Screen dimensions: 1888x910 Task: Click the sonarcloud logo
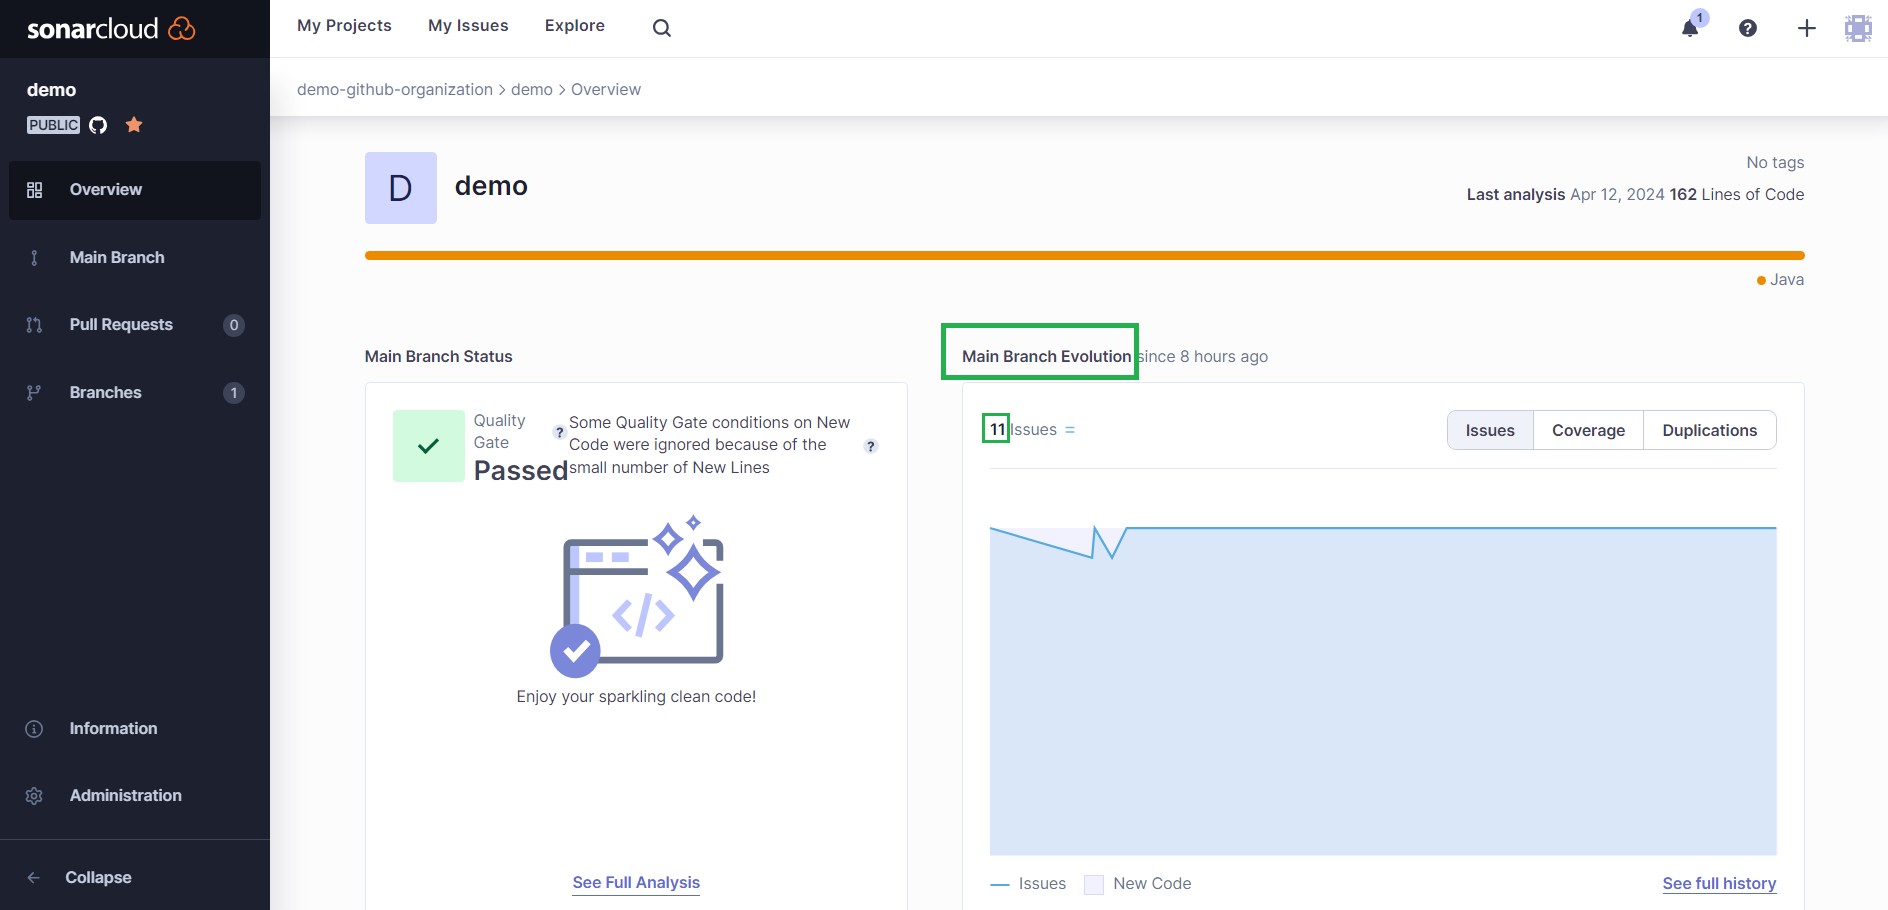pos(108,28)
